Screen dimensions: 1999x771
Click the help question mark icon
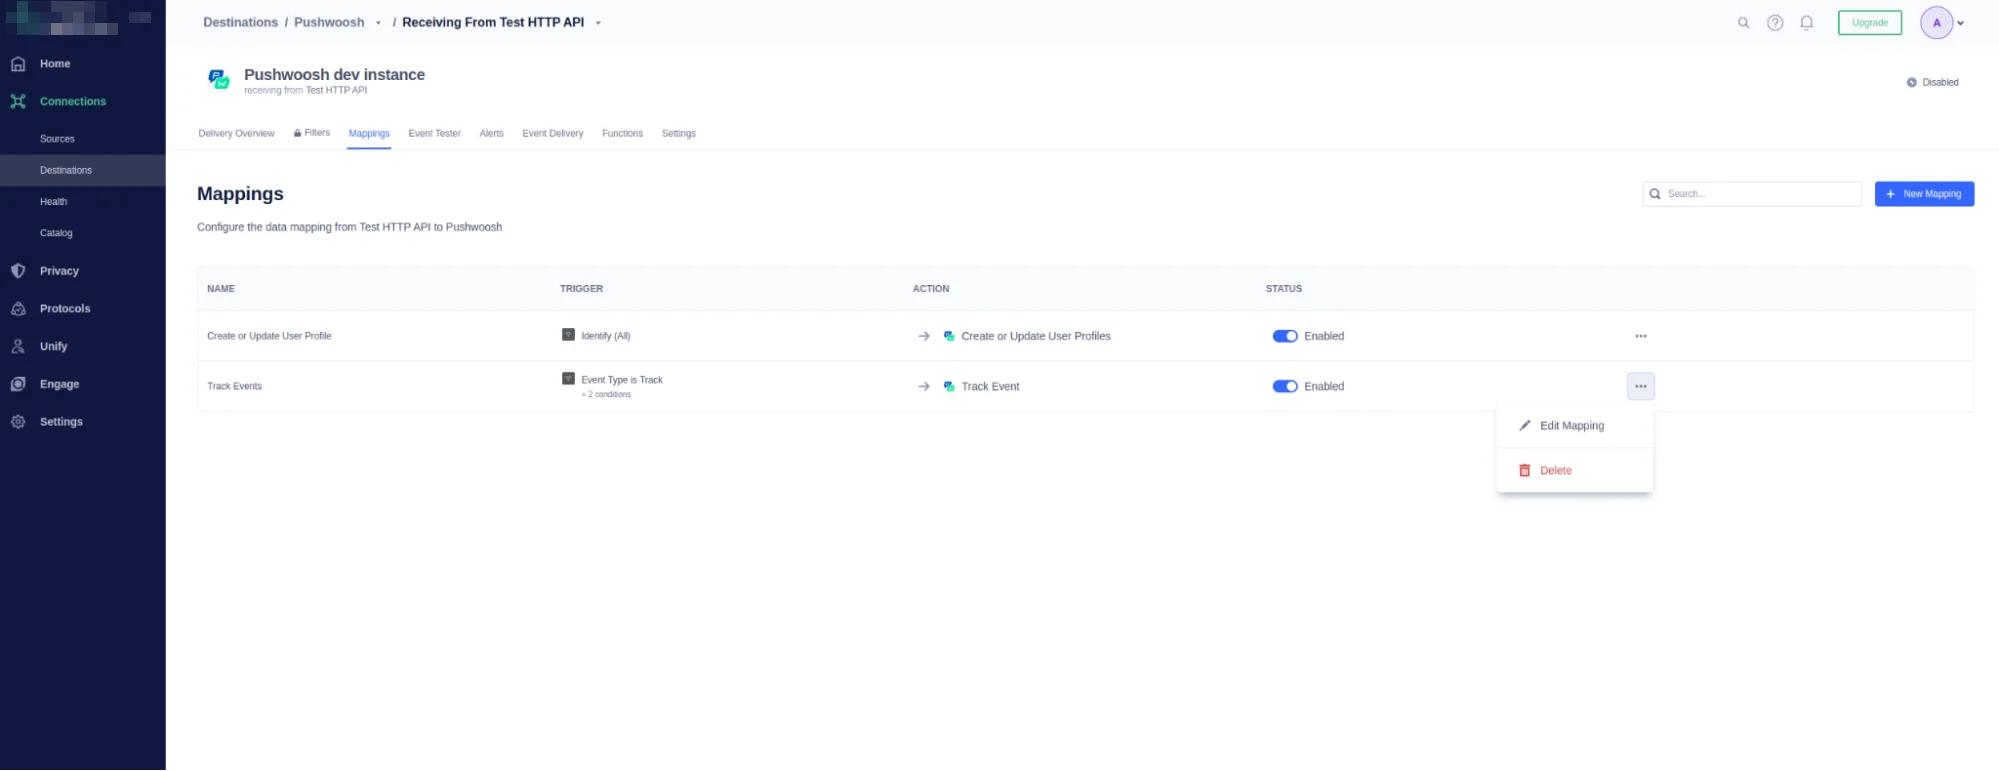(x=1774, y=23)
